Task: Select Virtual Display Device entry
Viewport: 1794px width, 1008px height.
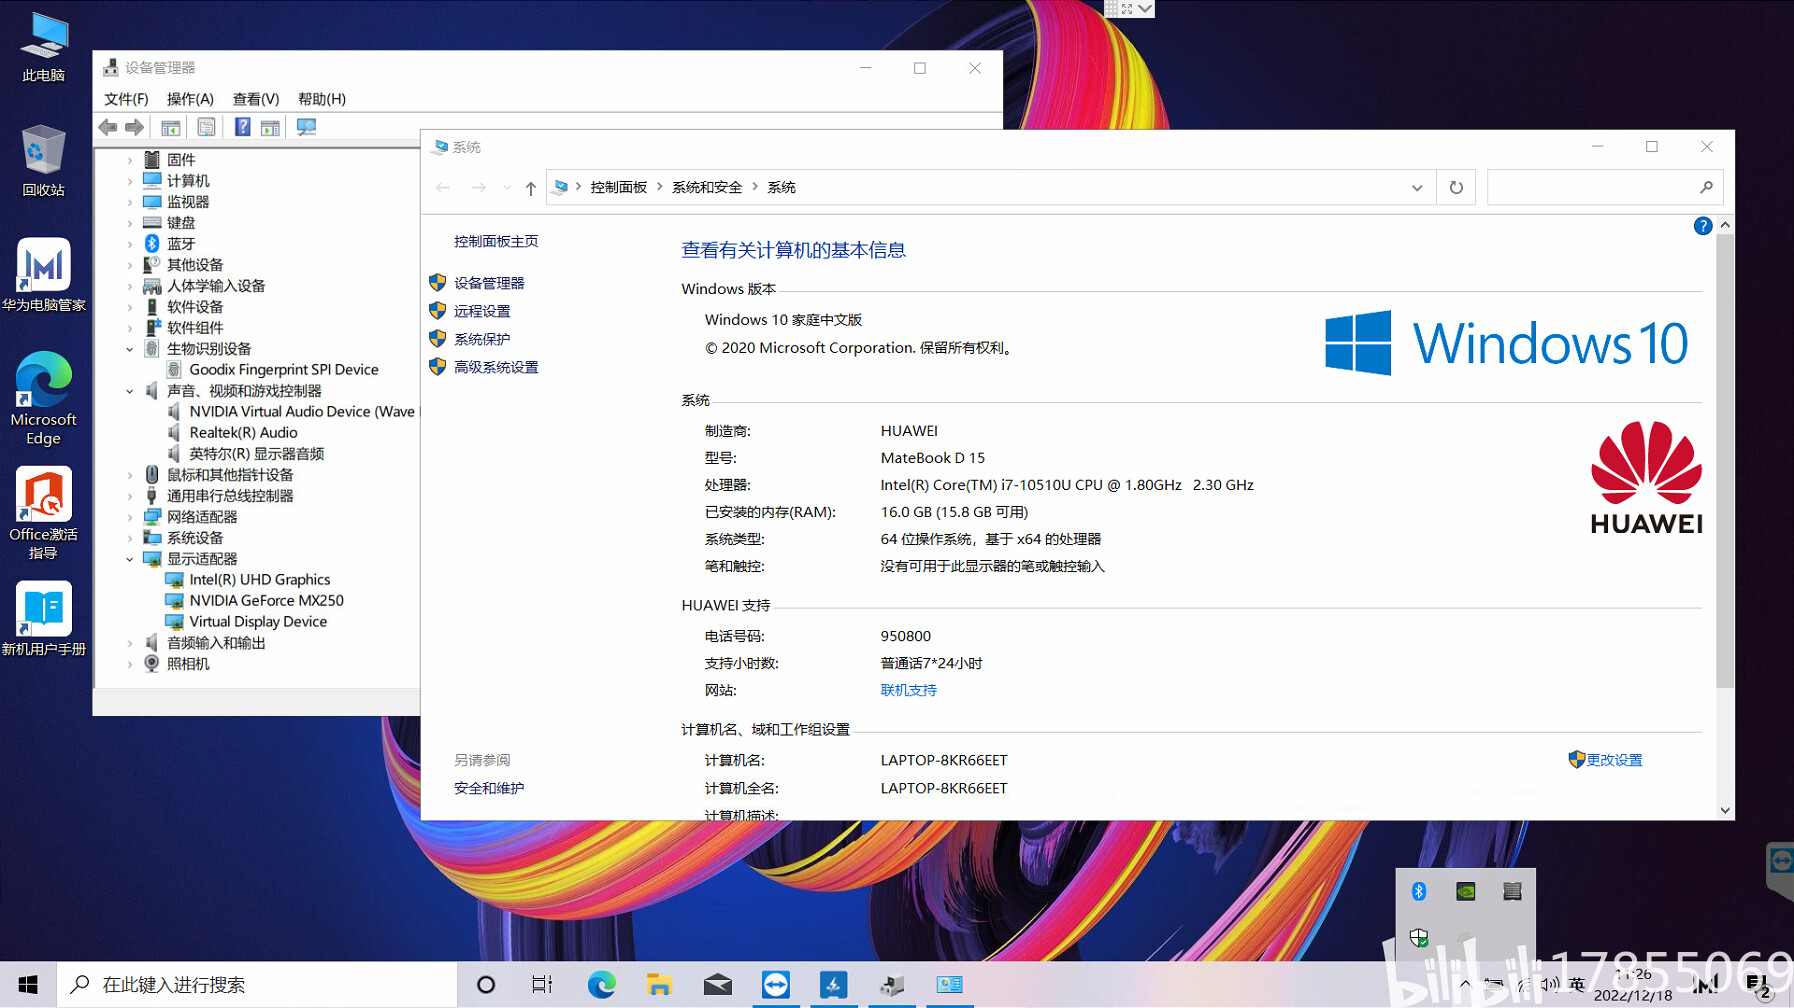Action: click(x=258, y=622)
